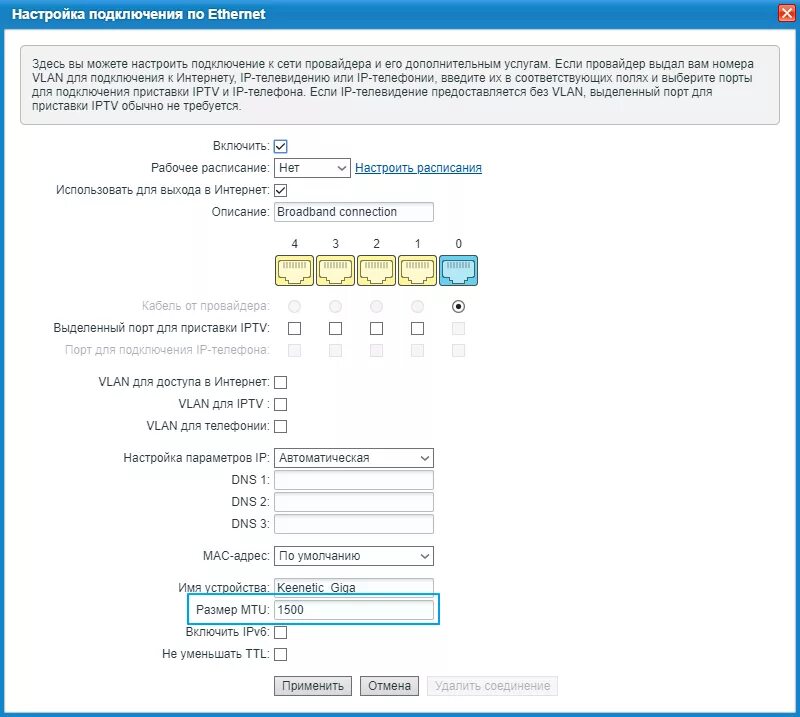This screenshot has height=717, width=800.
Task: Click the Описание text field
Action: pyautogui.click(x=354, y=212)
